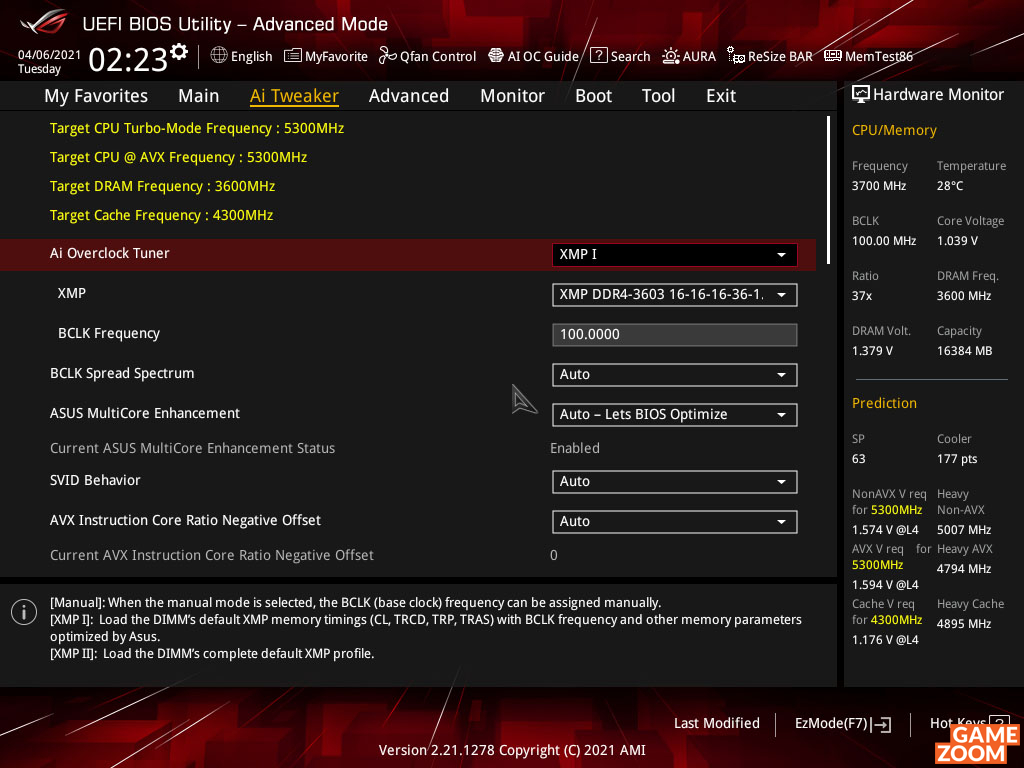Switch to Main tab

pos(199,96)
